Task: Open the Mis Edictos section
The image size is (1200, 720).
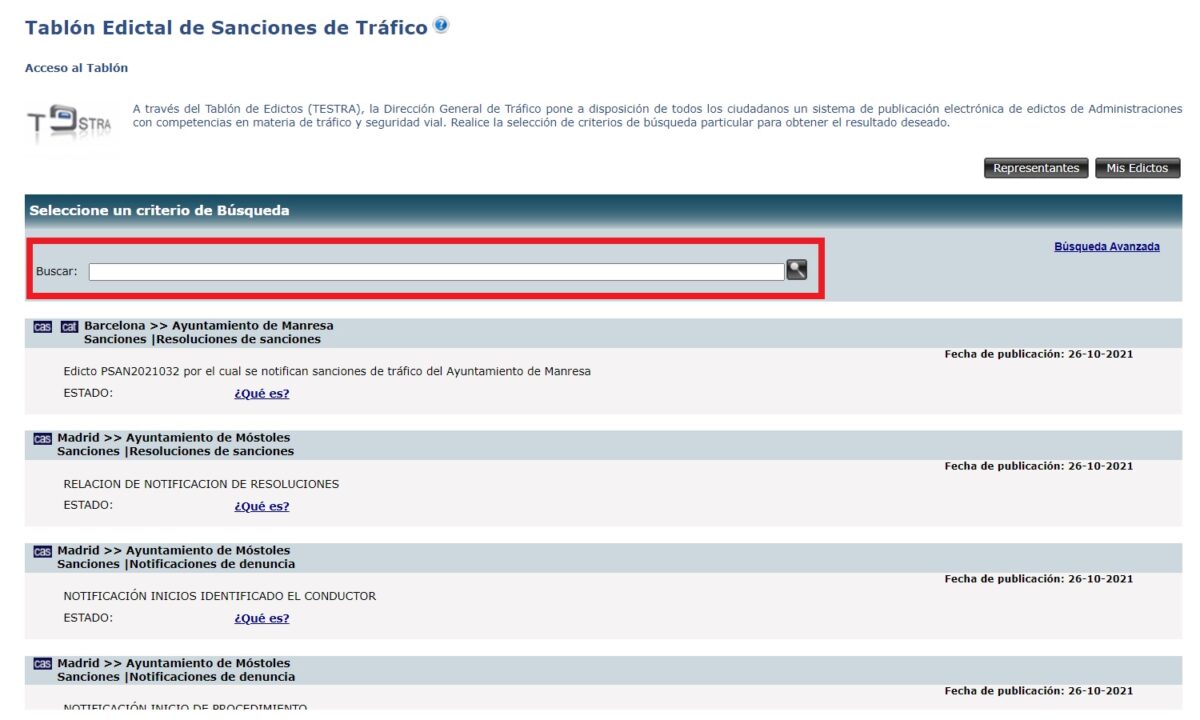Action: click(x=1137, y=168)
